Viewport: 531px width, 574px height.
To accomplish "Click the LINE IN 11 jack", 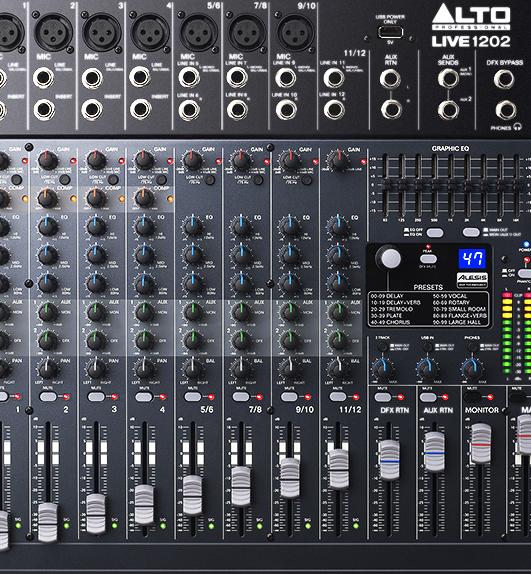I will point(334,78).
